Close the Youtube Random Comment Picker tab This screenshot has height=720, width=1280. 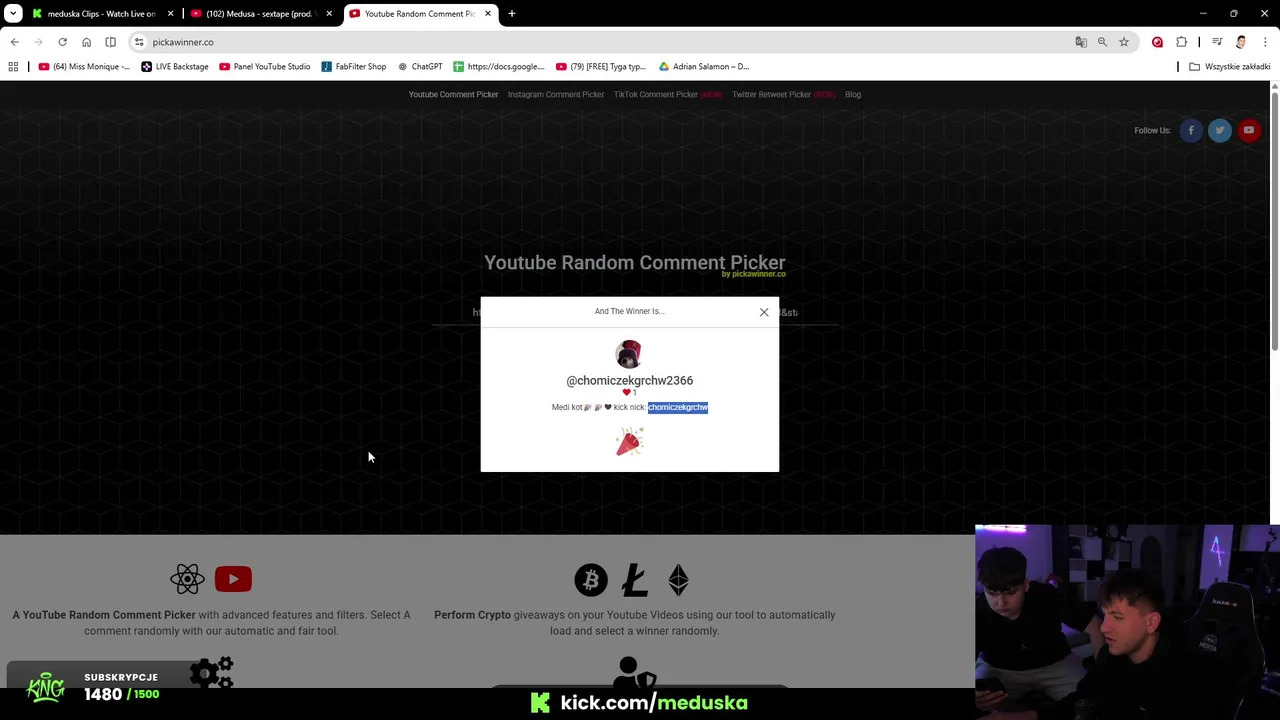pos(488,14)
